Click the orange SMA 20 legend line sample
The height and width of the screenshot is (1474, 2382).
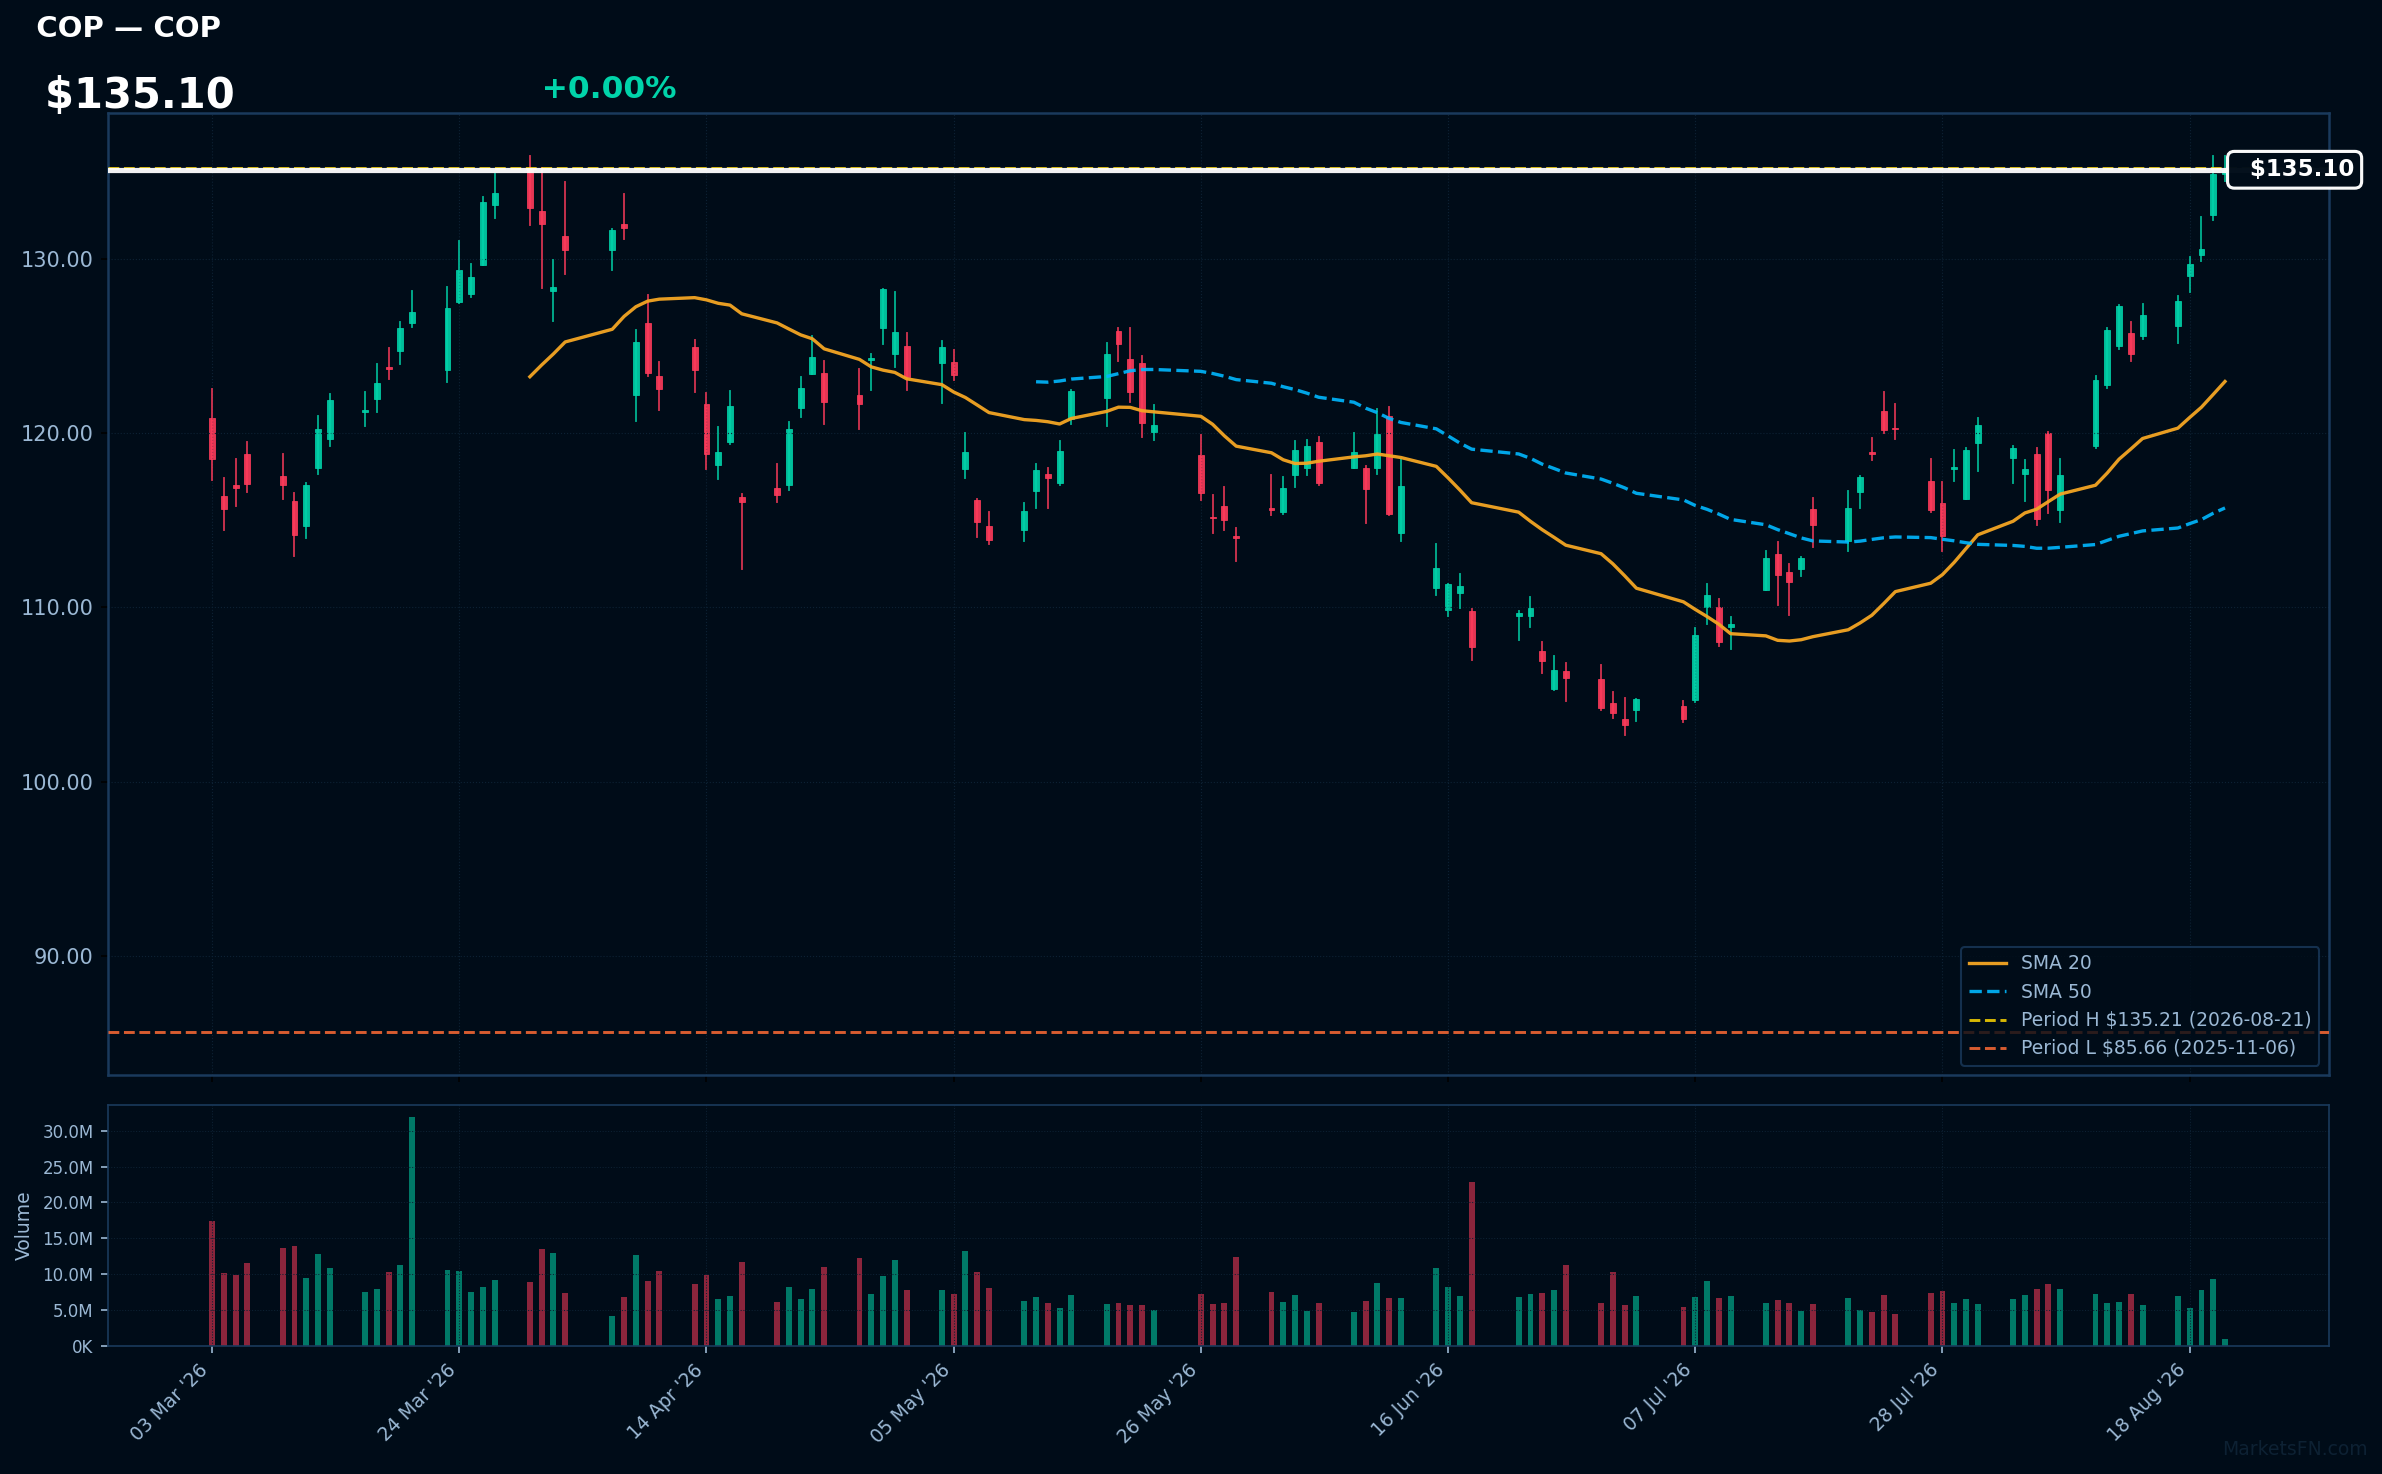[1988, 963]
